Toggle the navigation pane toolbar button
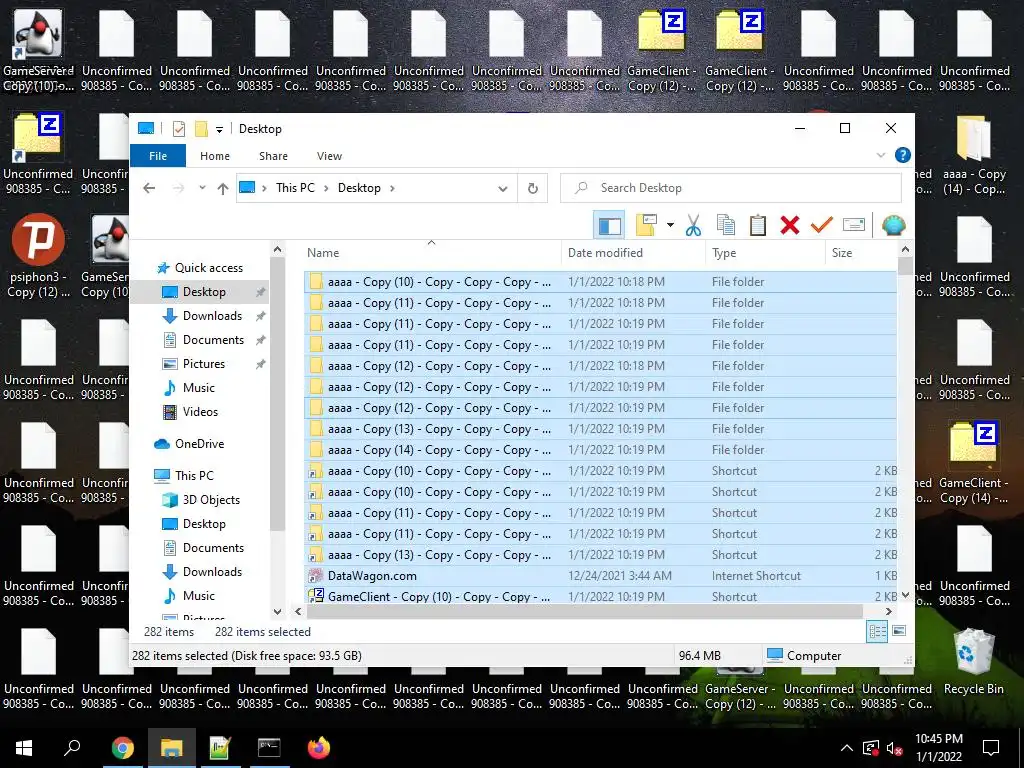The image size is (1024, 768). pos(609,226)
